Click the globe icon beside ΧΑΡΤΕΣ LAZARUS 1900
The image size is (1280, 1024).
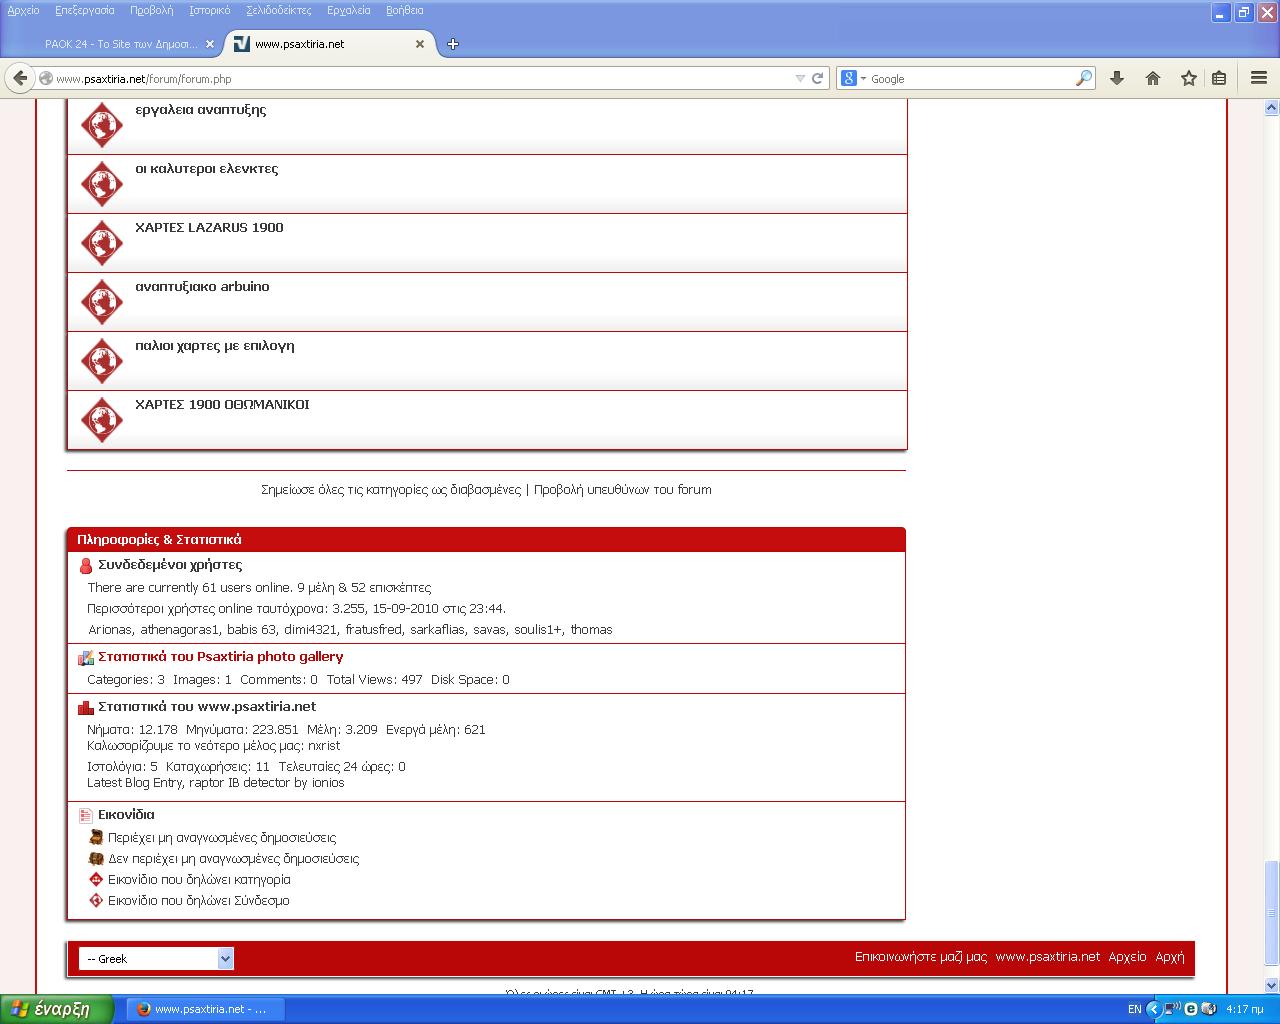click(x=101, y=243)
